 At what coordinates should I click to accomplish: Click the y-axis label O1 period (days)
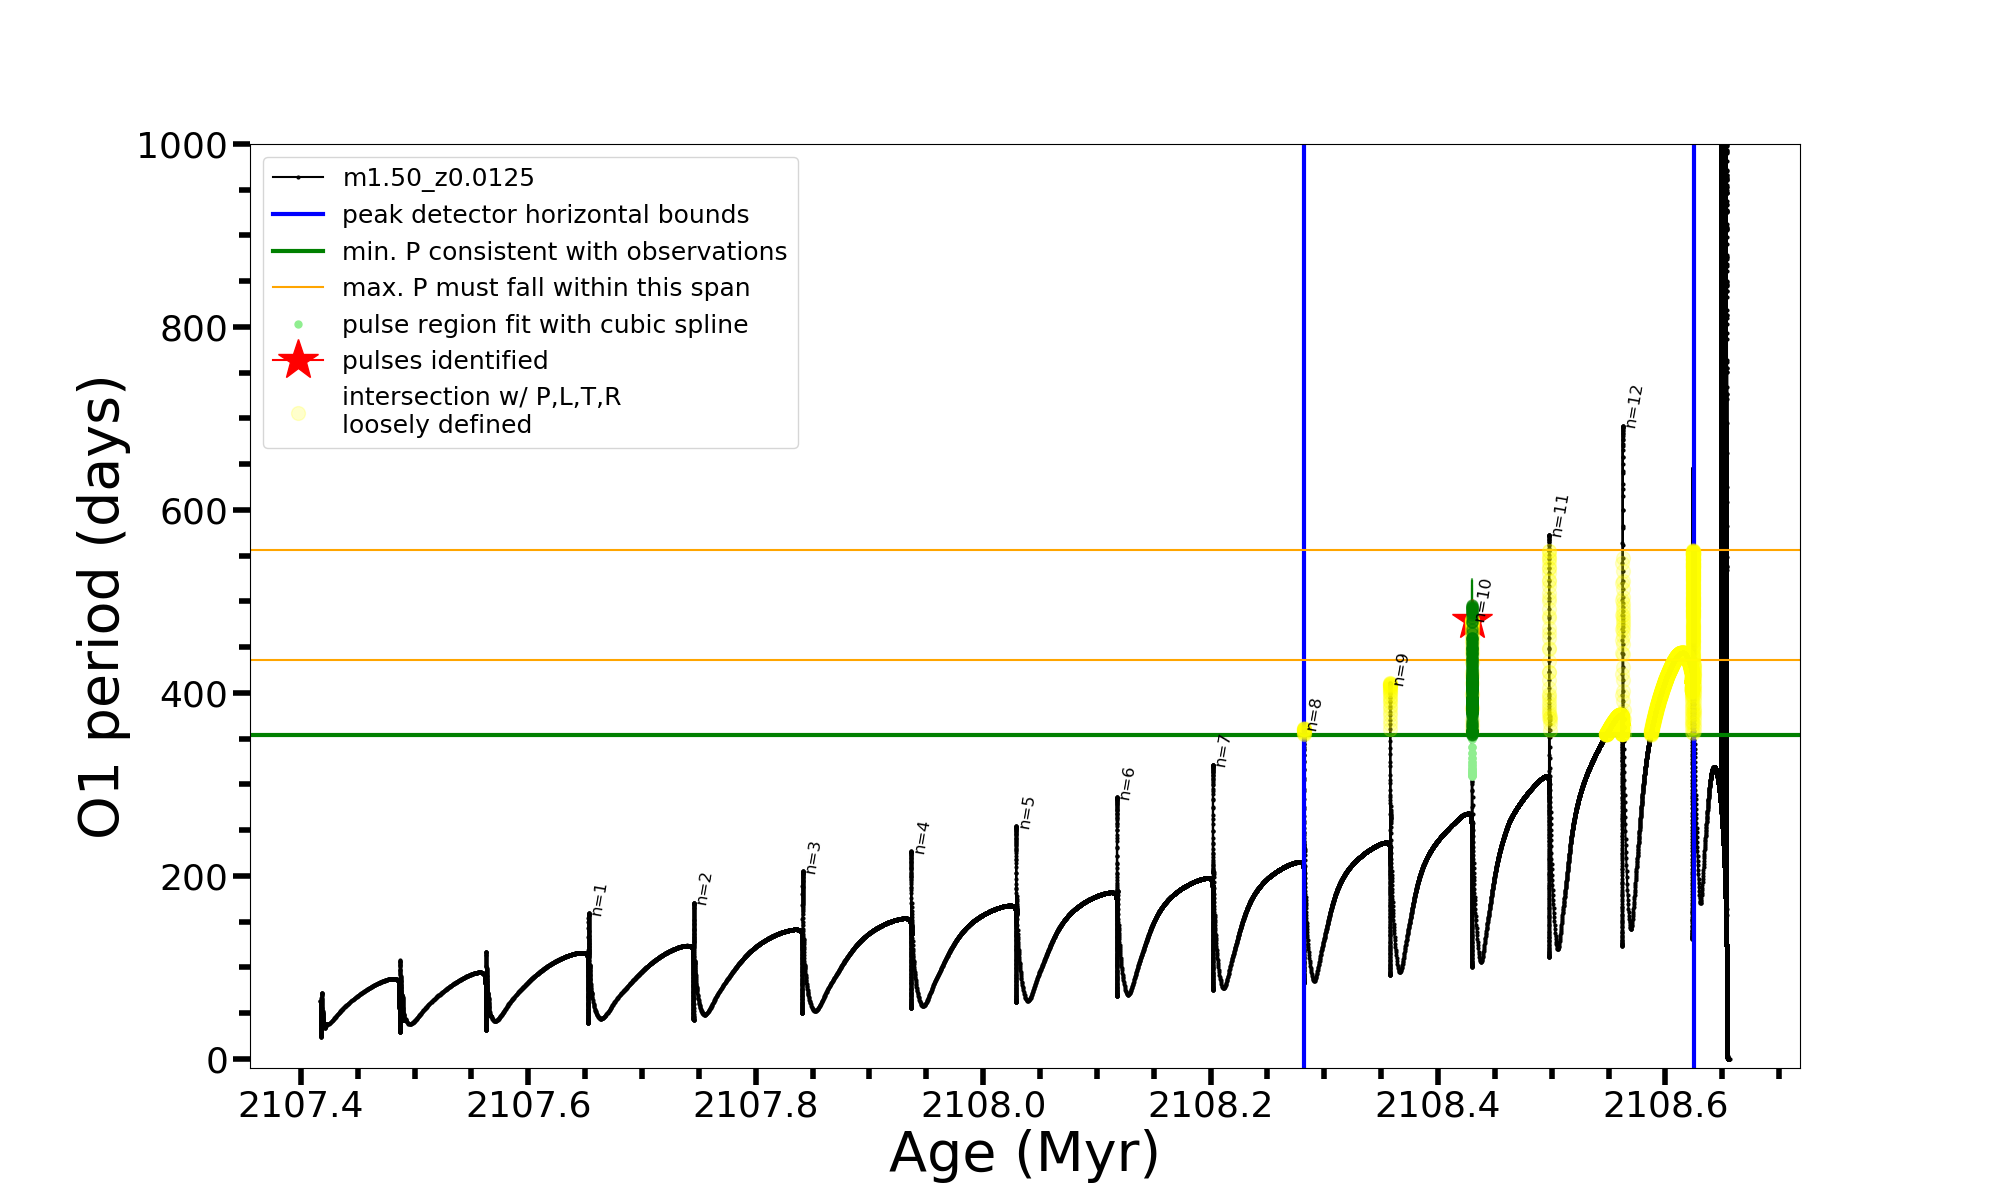point(100,607)
